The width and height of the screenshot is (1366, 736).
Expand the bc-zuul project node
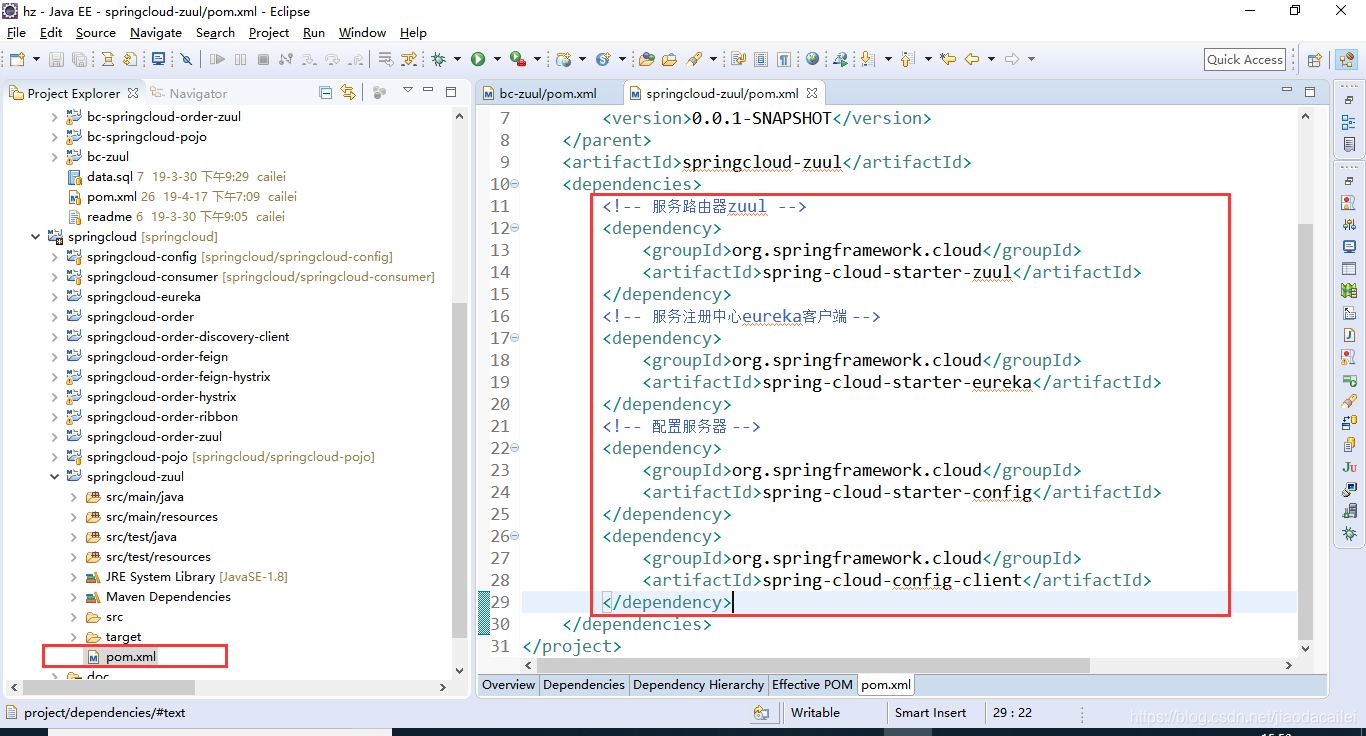point(54,157)
